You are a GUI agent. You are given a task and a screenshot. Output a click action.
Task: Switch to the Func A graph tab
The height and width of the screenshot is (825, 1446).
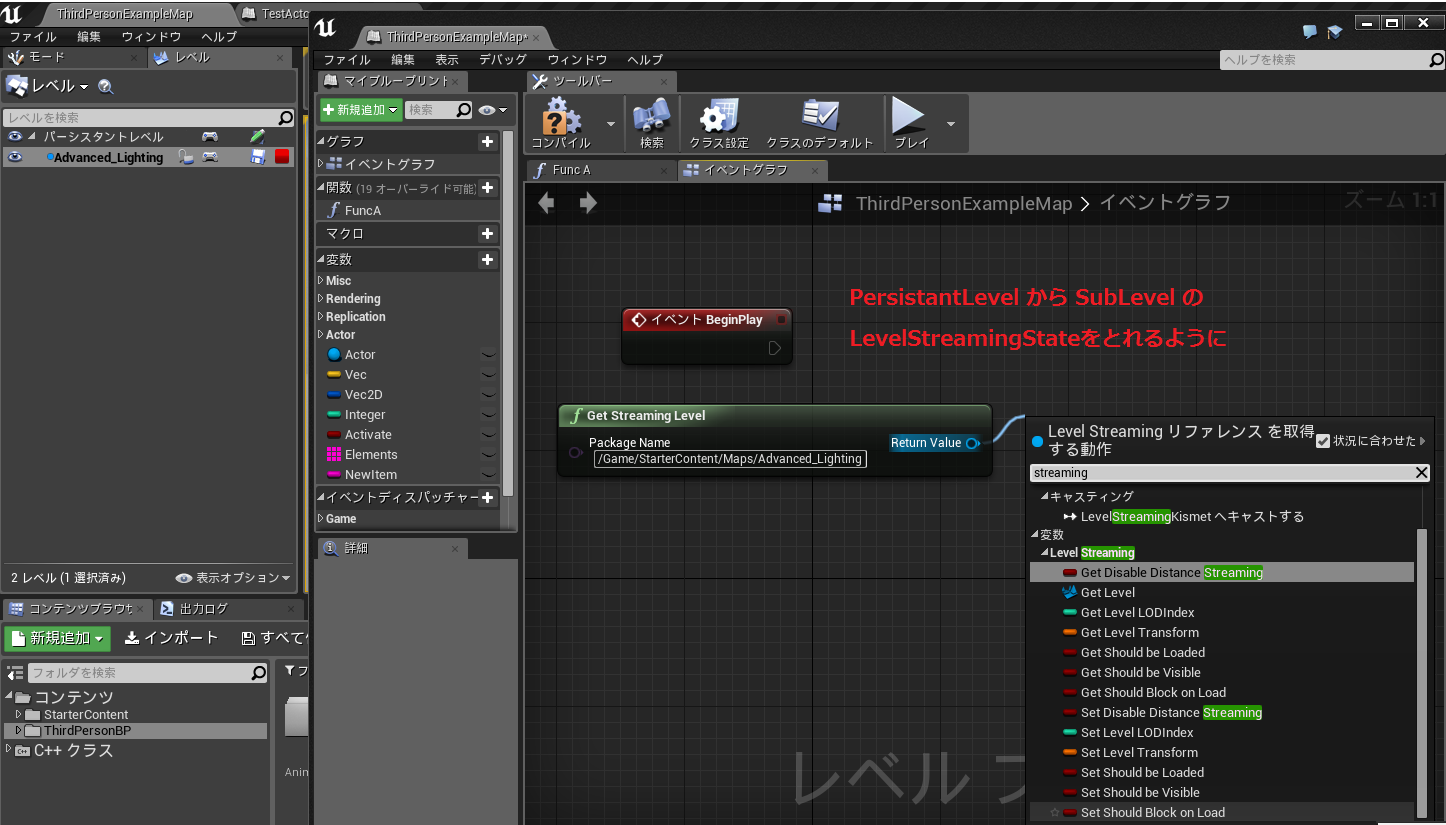601,170
